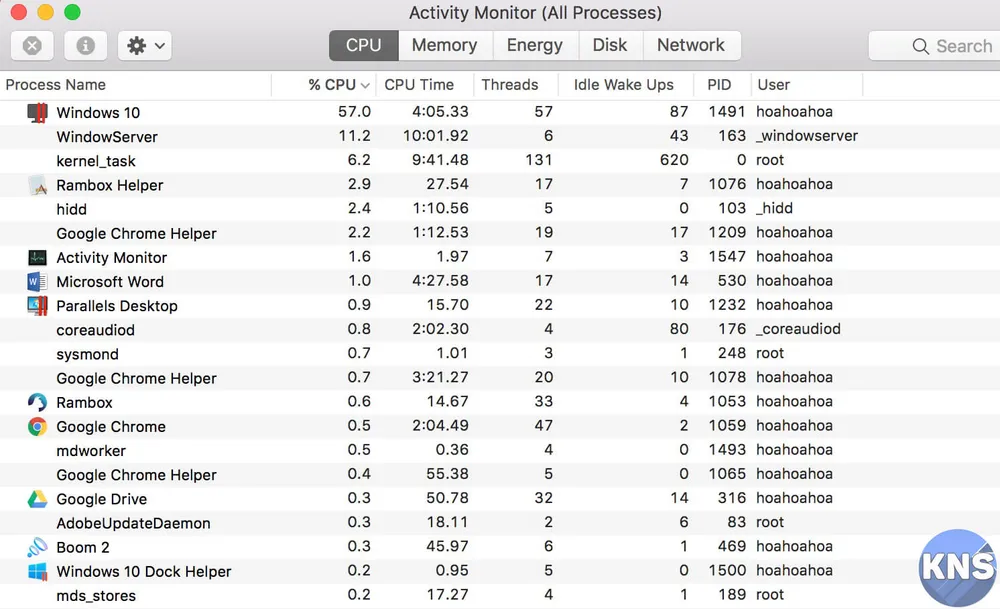Sort by the CPU Time column
Screen dimensions: 1000x609
425,85
